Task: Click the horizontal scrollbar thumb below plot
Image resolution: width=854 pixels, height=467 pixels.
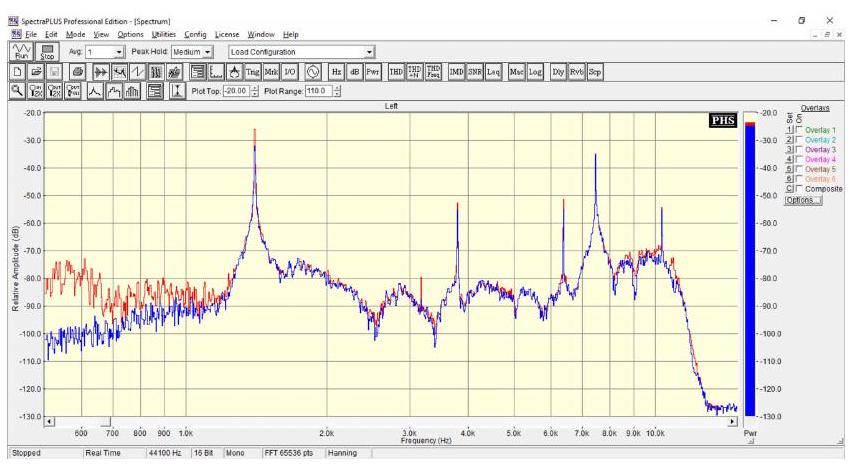Action: tap(106, 421)
